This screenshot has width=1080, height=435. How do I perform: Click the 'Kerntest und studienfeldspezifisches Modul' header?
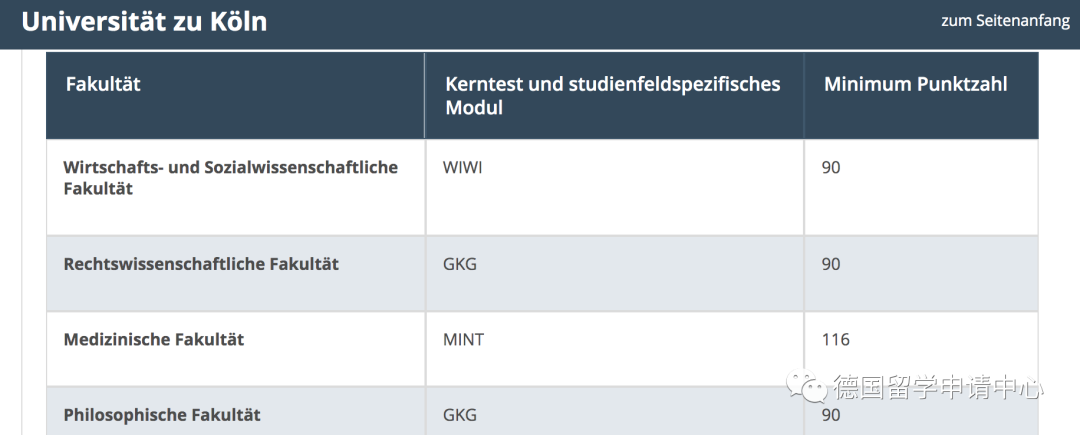[612, 96]
